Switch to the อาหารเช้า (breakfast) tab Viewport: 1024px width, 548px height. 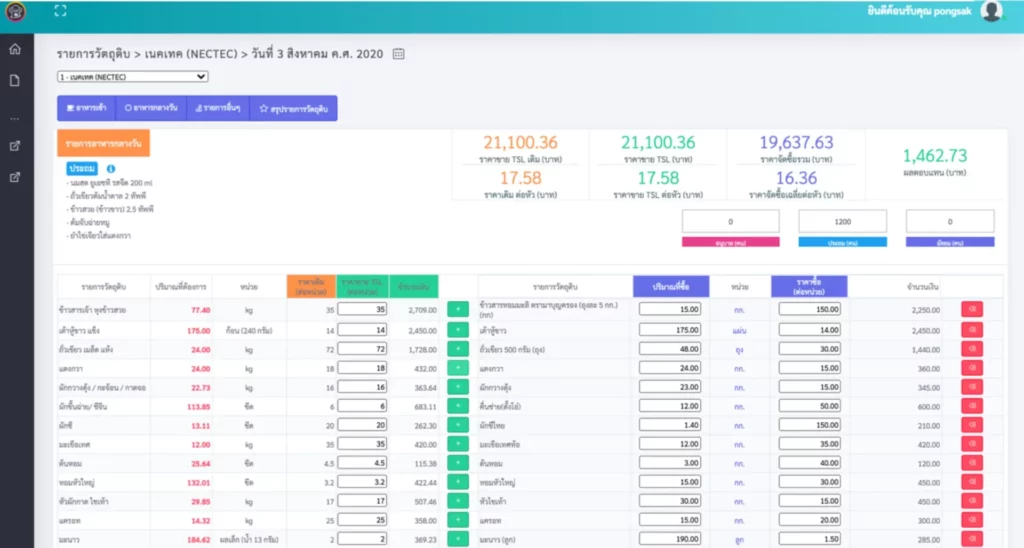pyautogui.click(x=87, y=108)
